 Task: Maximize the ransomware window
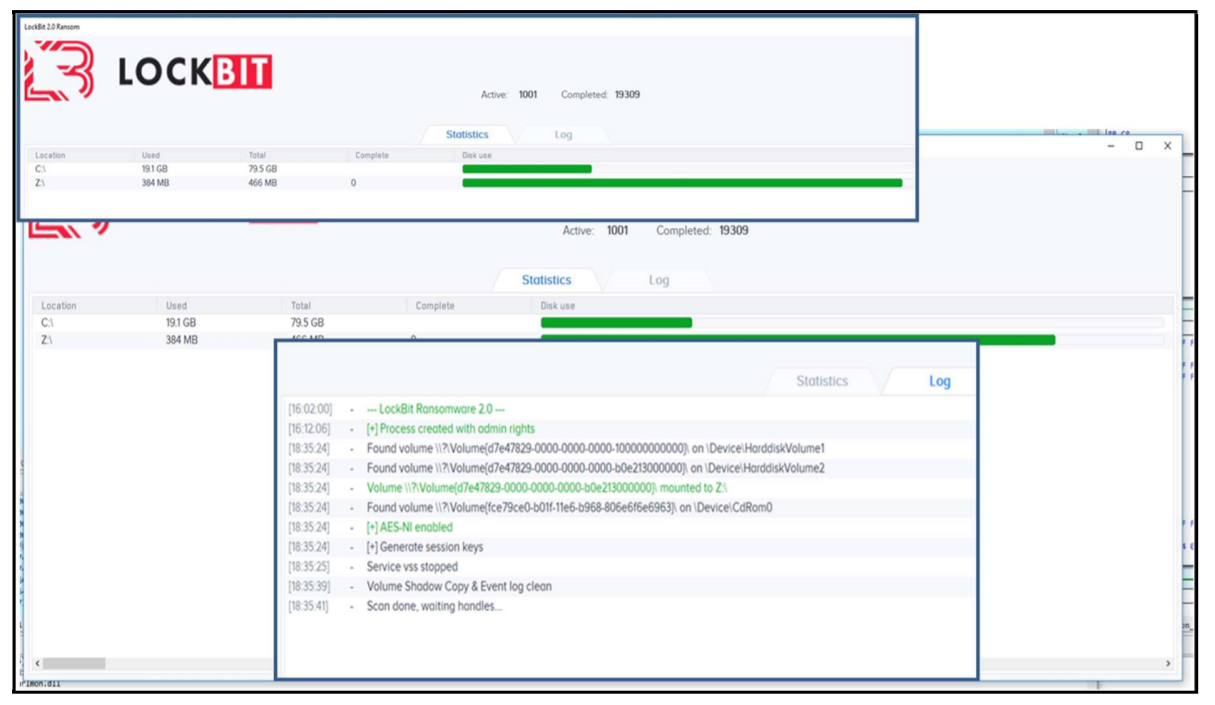pos(1139,146)
